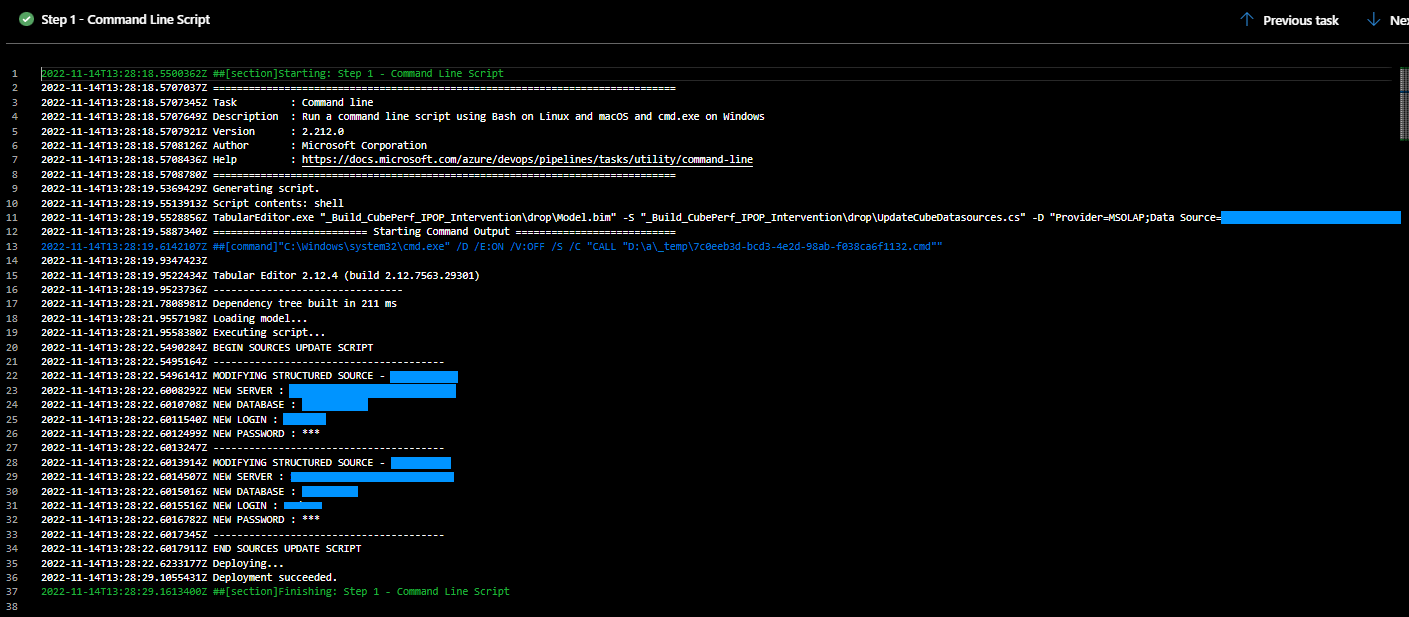Select the Step 1 - Command Line Script title
The width and height of the screenshot is (1409, 617).
click(x=125, y=19)
